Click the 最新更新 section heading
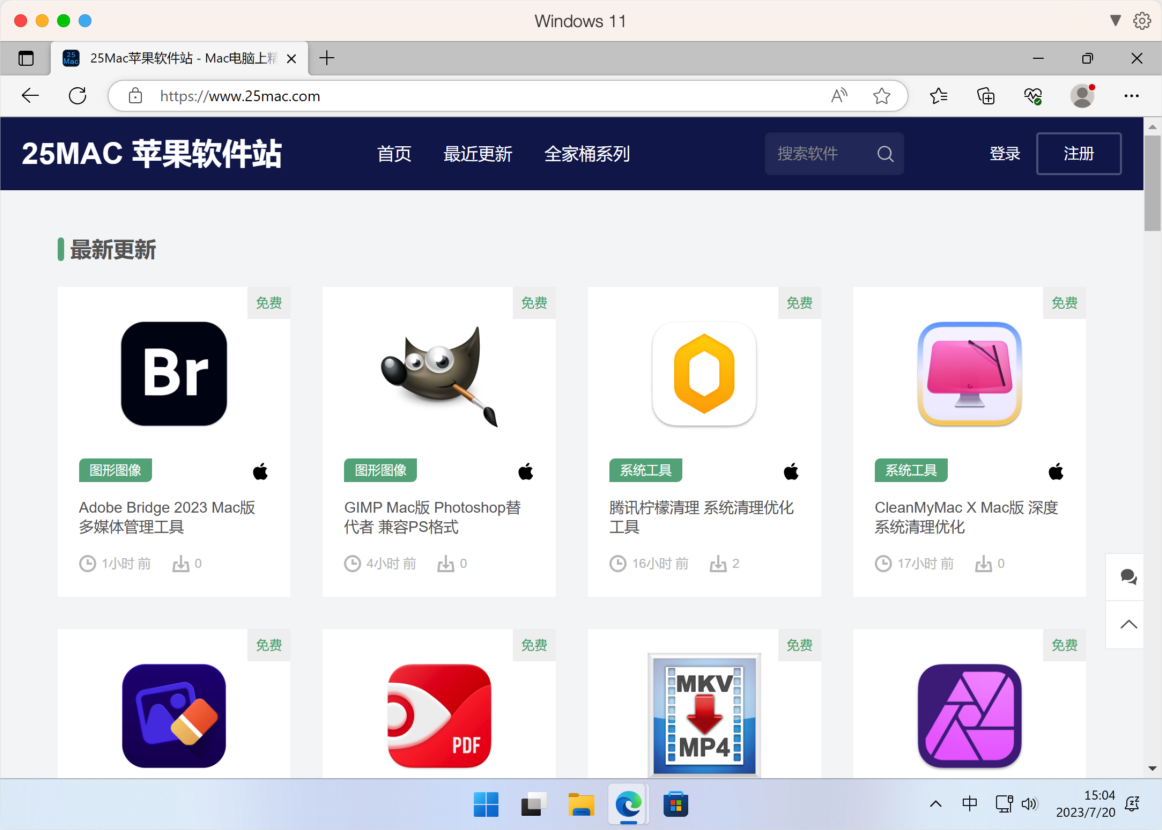1162x830 pixels. [113, 250]
